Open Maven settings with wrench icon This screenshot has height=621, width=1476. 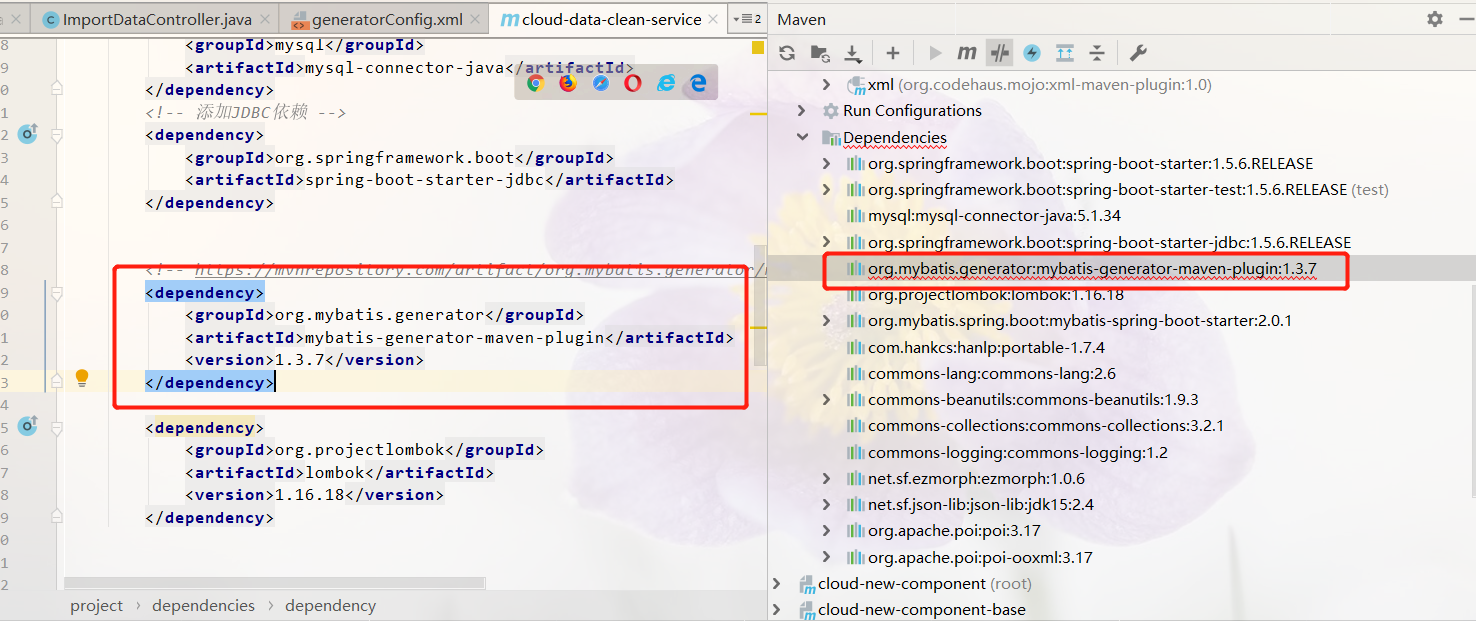pos(1138,52)
